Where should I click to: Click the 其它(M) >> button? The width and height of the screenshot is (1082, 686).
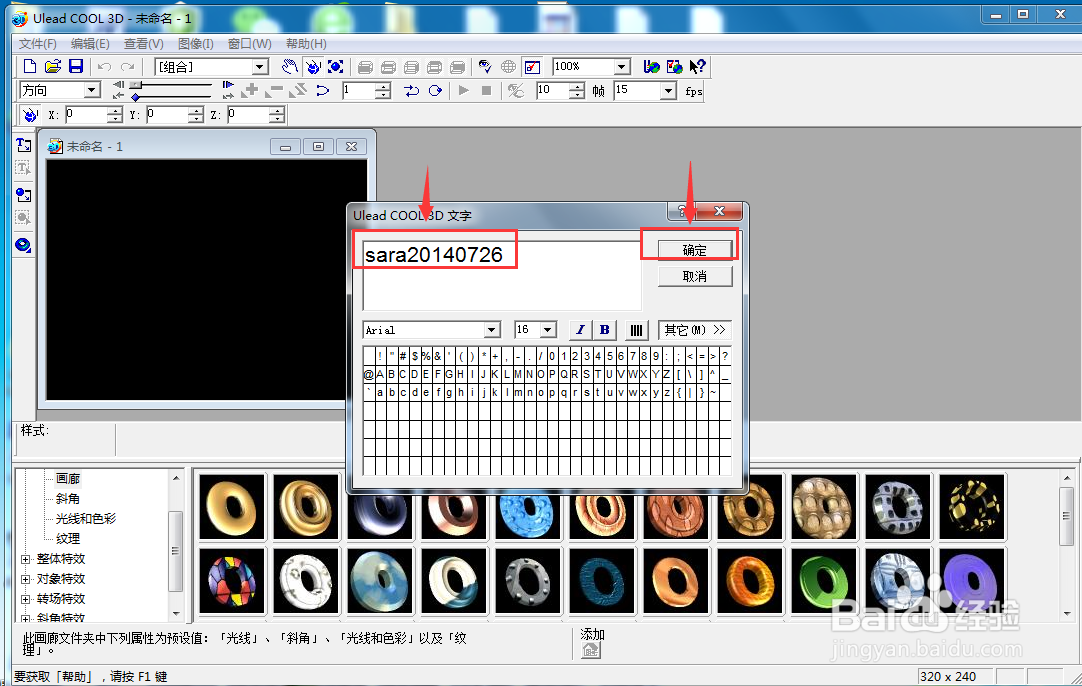click(695, 330)
